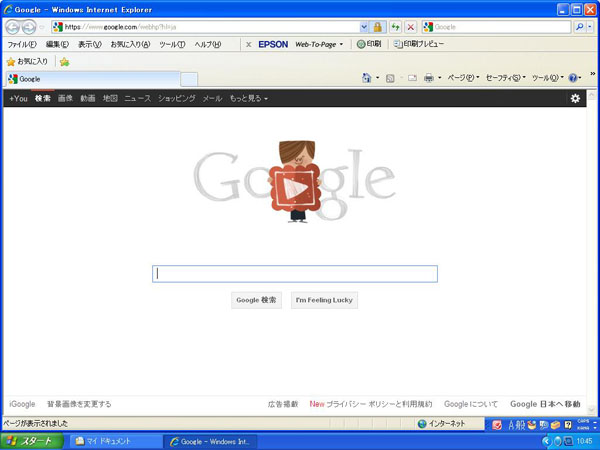The image size is (600, 450).
Task: Open the Google settings gear icon
Action: pyautogui.click(x=575, y=98)
